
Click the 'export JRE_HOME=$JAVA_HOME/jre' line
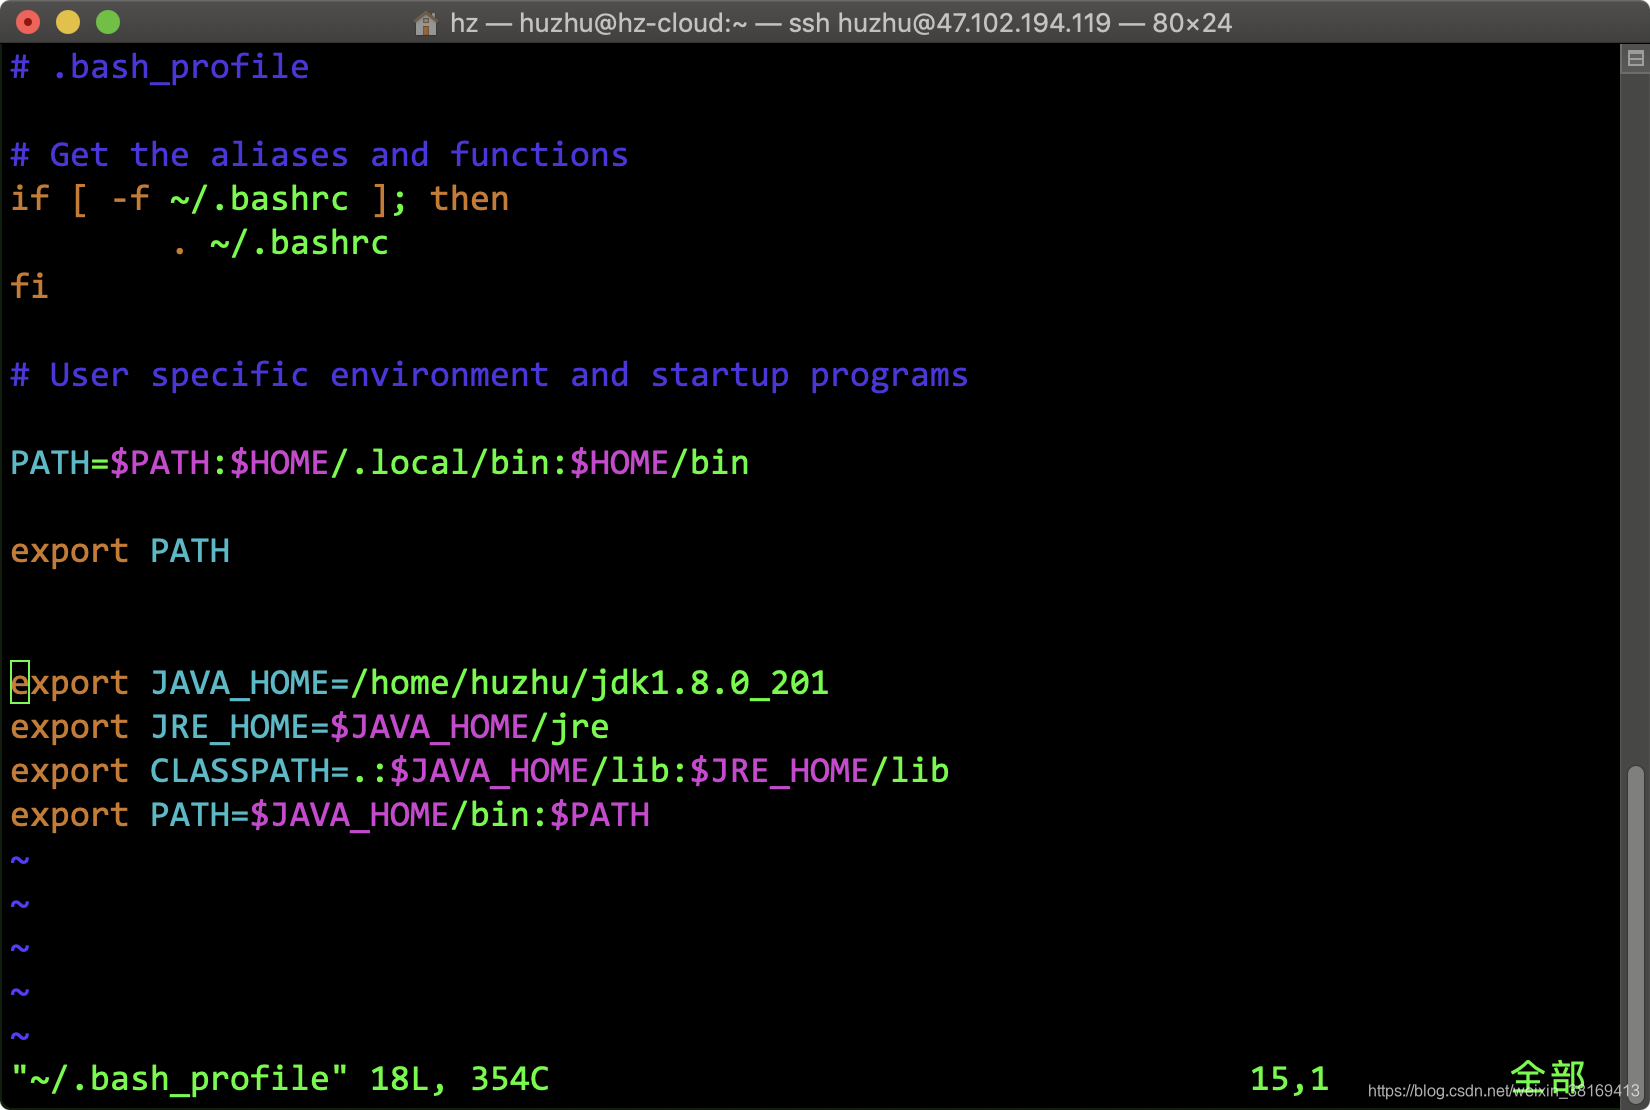[310, 727]
